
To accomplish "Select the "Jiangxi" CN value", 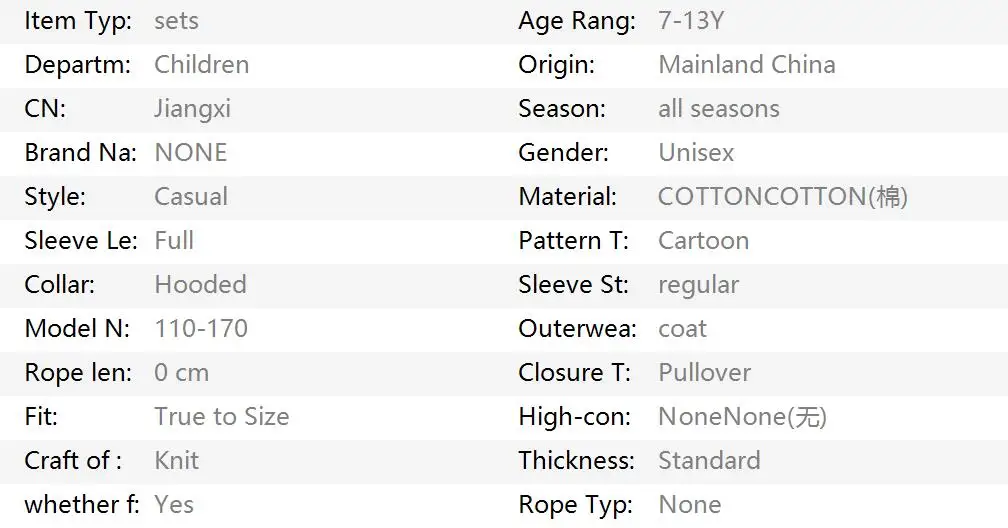I will (x=192, y=109).
